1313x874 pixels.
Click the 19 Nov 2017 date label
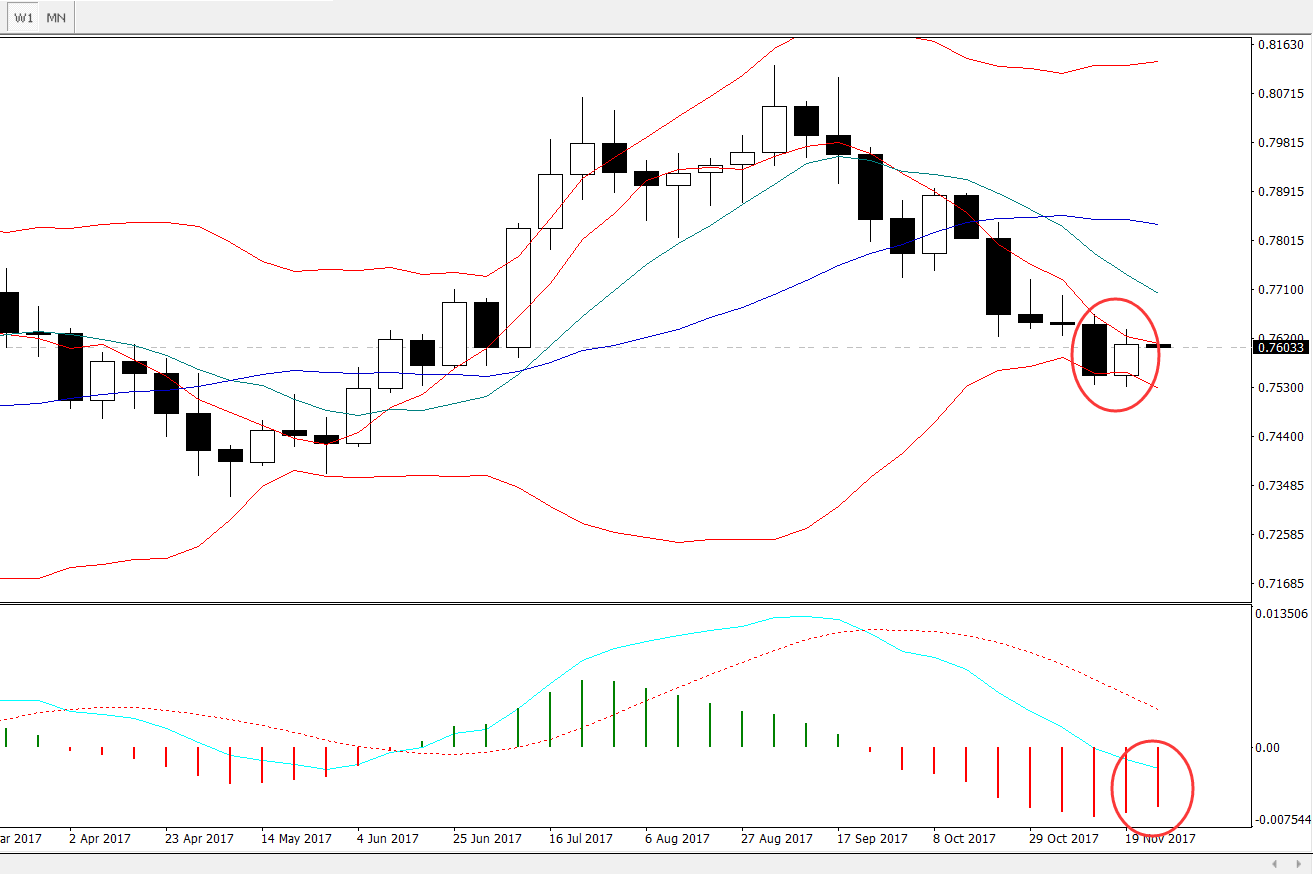click(1160, 839)
